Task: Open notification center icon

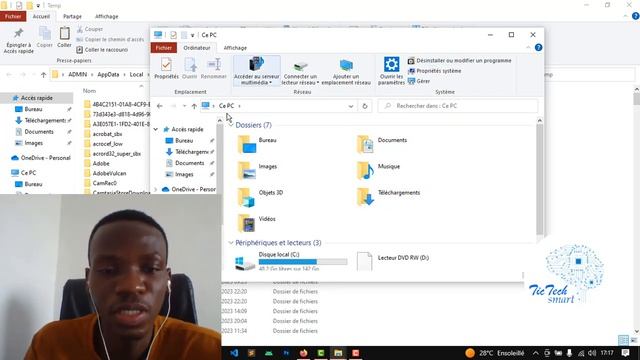Action: pos(626,353)
